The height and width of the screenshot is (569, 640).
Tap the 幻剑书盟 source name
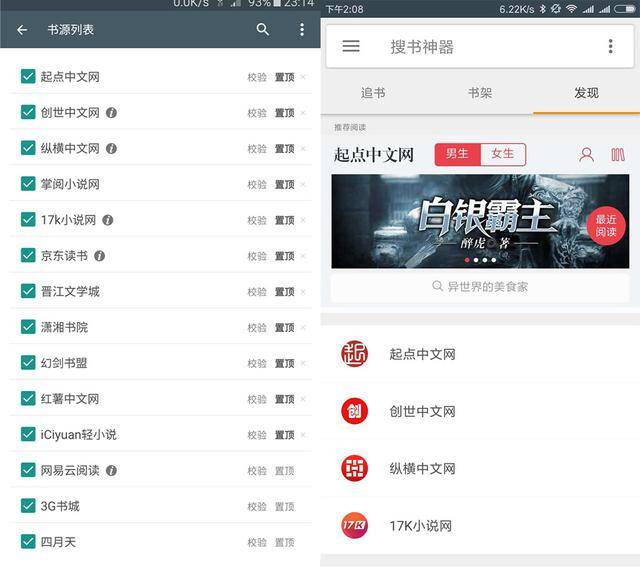pos(64,363)
